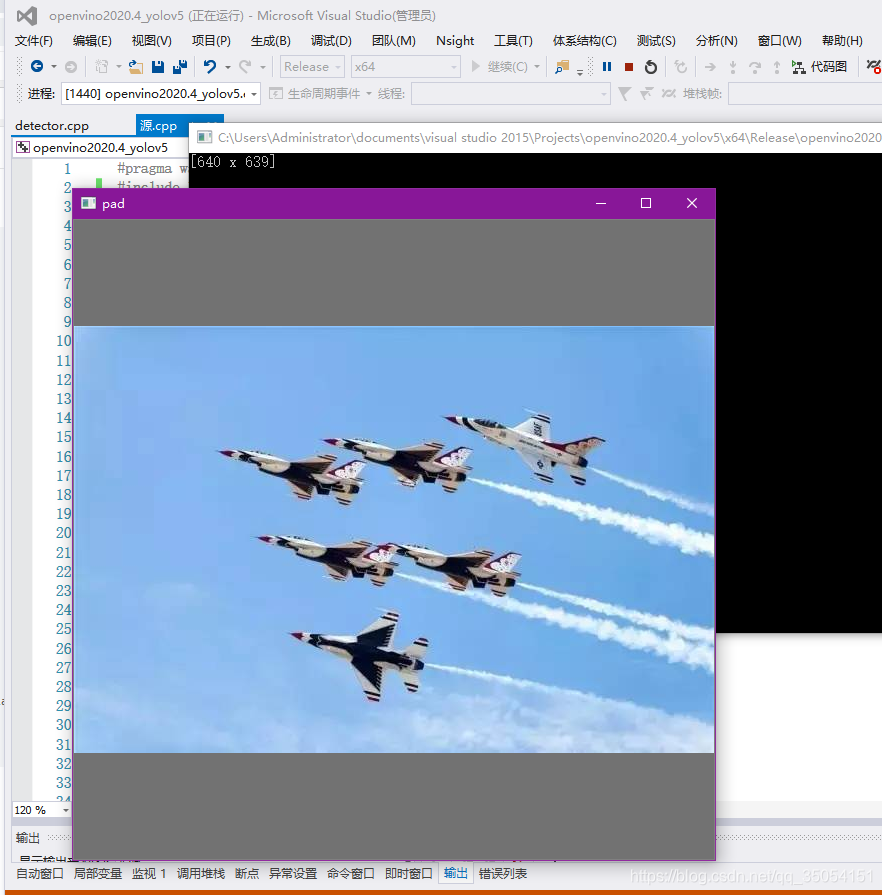The width and height of the screenshot is (882, 895).
Task: Pause debugging with Break All icon
Action: click(x=607, y=67)
